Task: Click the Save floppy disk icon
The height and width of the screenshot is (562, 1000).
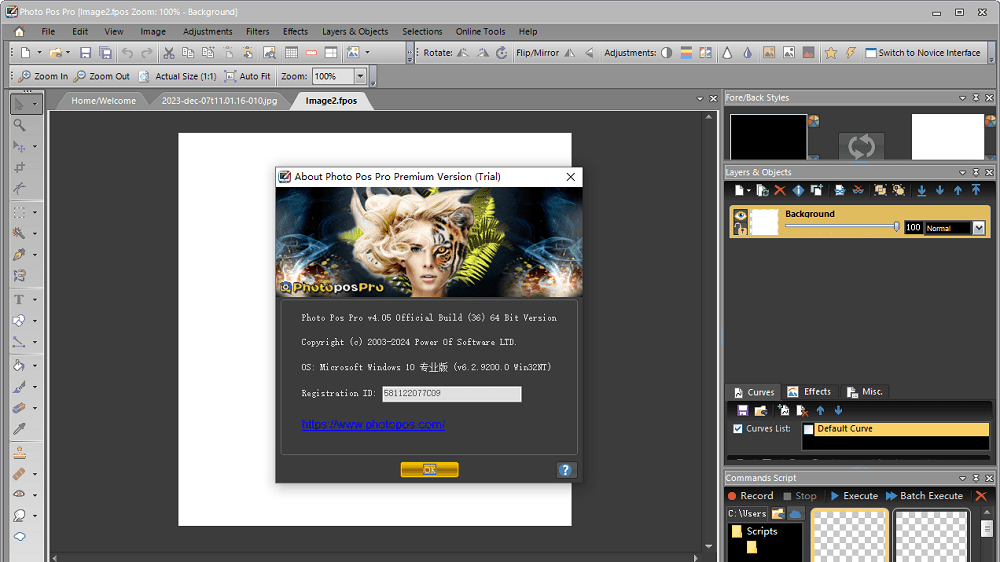Action: tap(85, 53)
